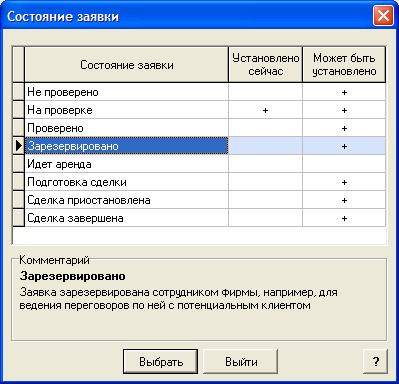Click the row selector of Не проверено
Viewport: 399px width, 384px height.
(19, 92)
